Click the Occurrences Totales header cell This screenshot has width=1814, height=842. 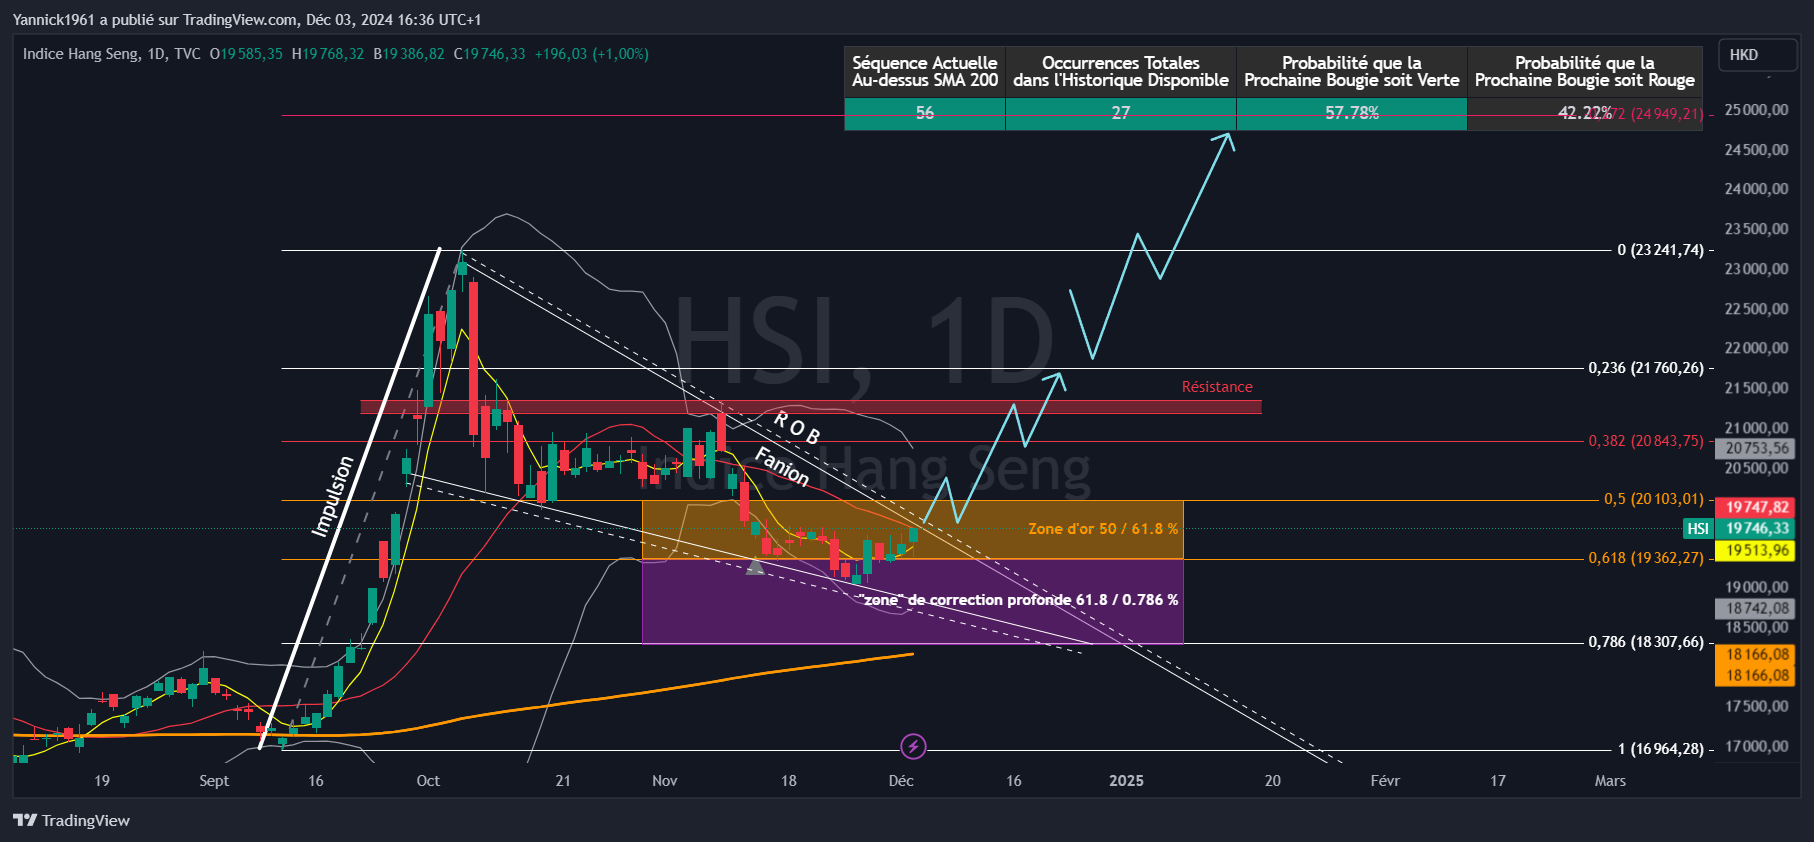pyautogui.click(x=1121, y=72)
